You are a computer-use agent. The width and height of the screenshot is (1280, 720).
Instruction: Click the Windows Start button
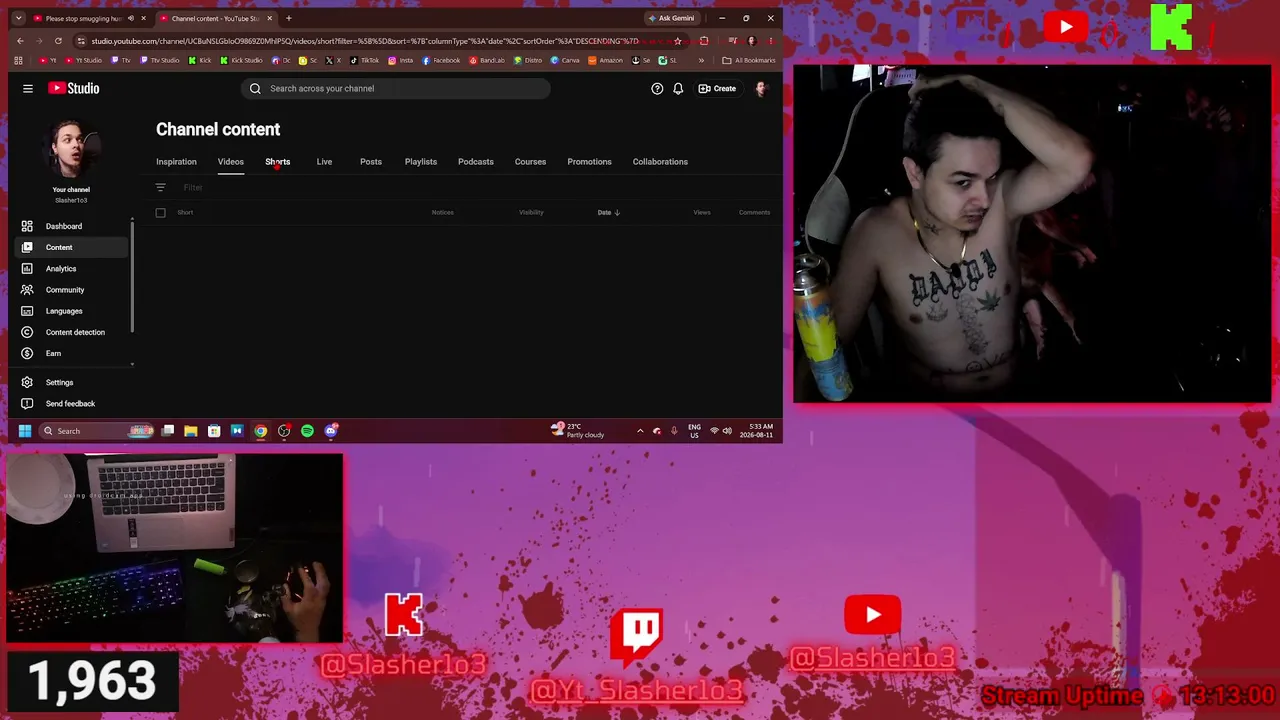point(25,431)
